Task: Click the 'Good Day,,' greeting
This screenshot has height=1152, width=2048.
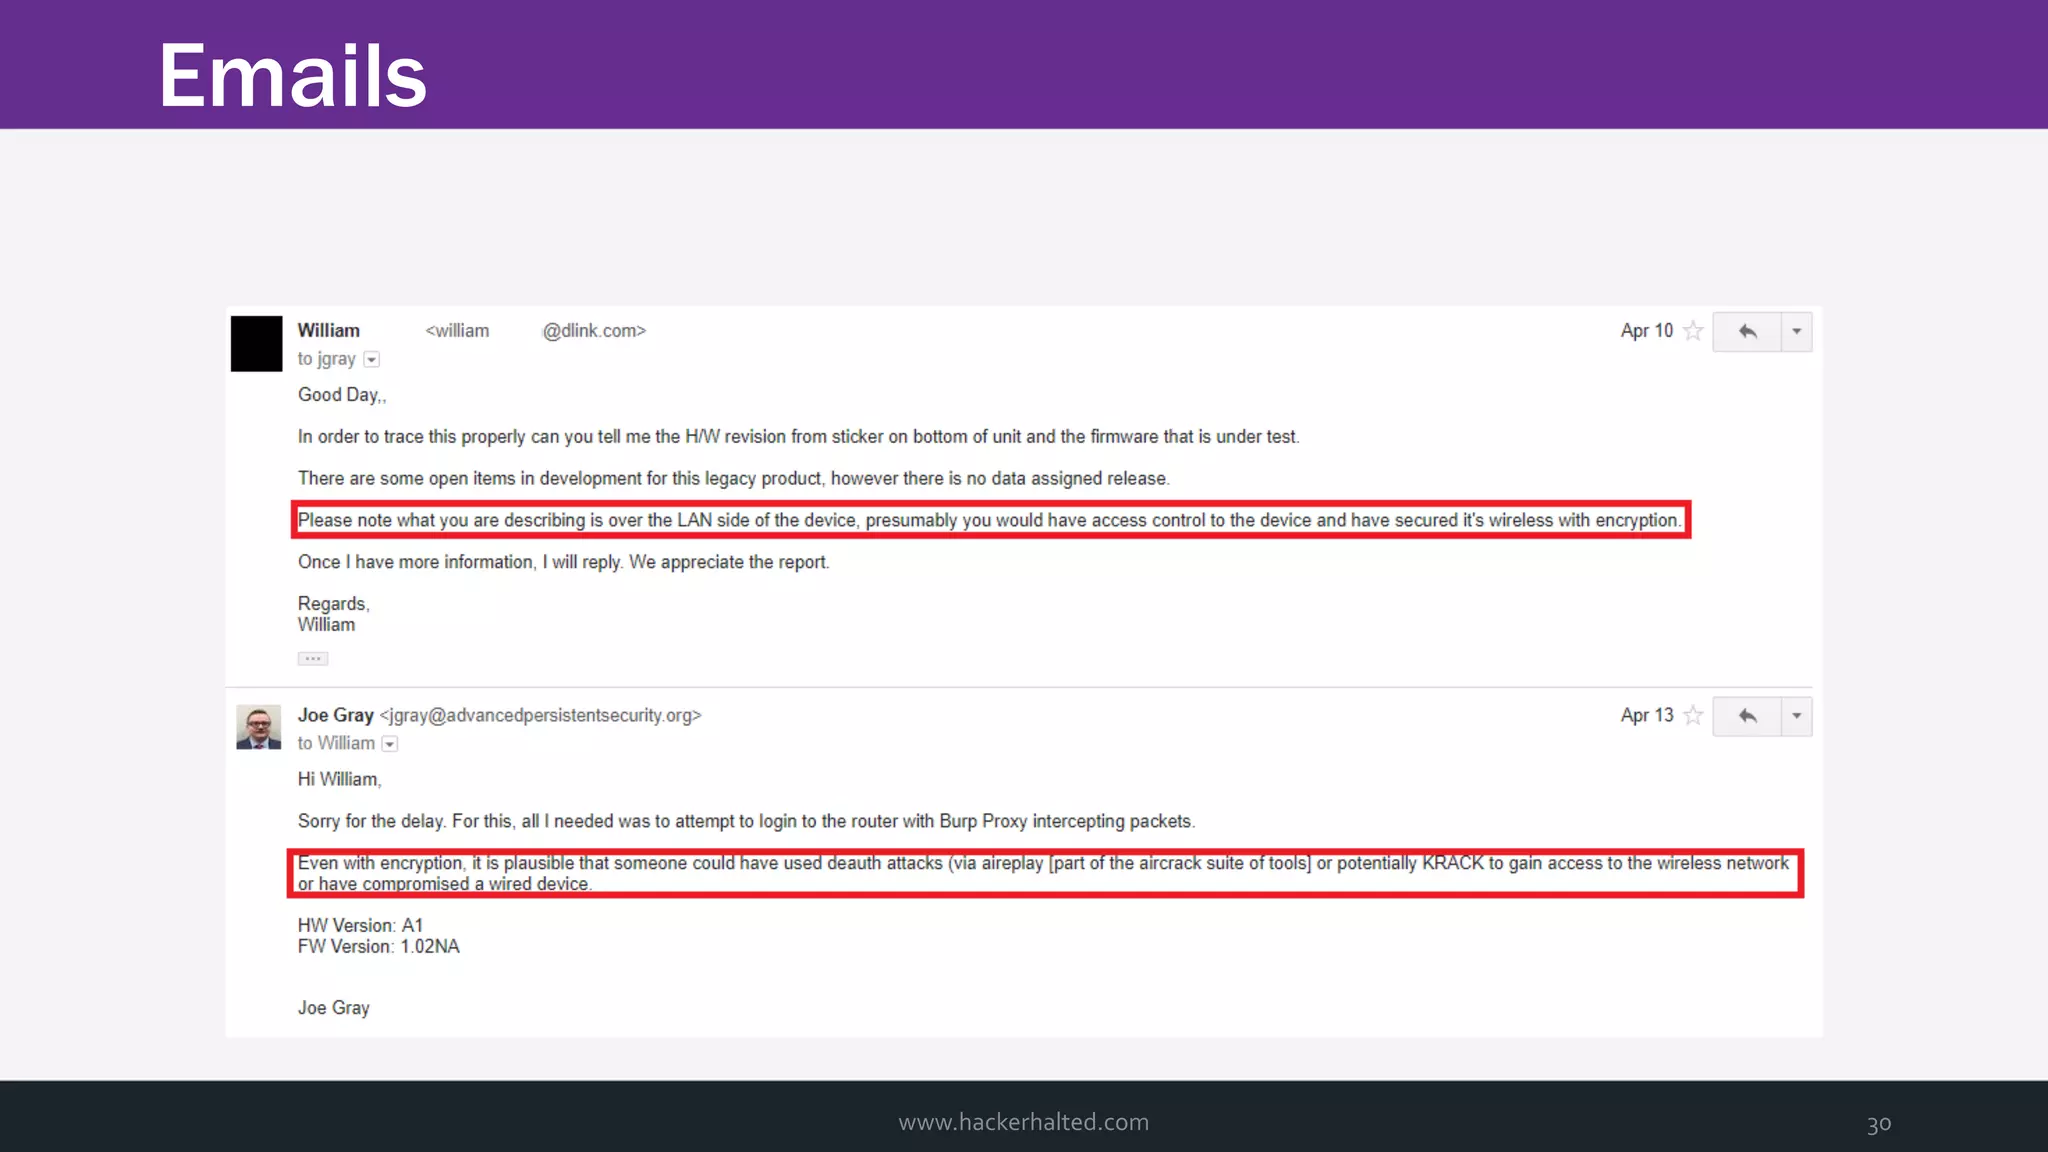Action: click(x=342, y=395)
